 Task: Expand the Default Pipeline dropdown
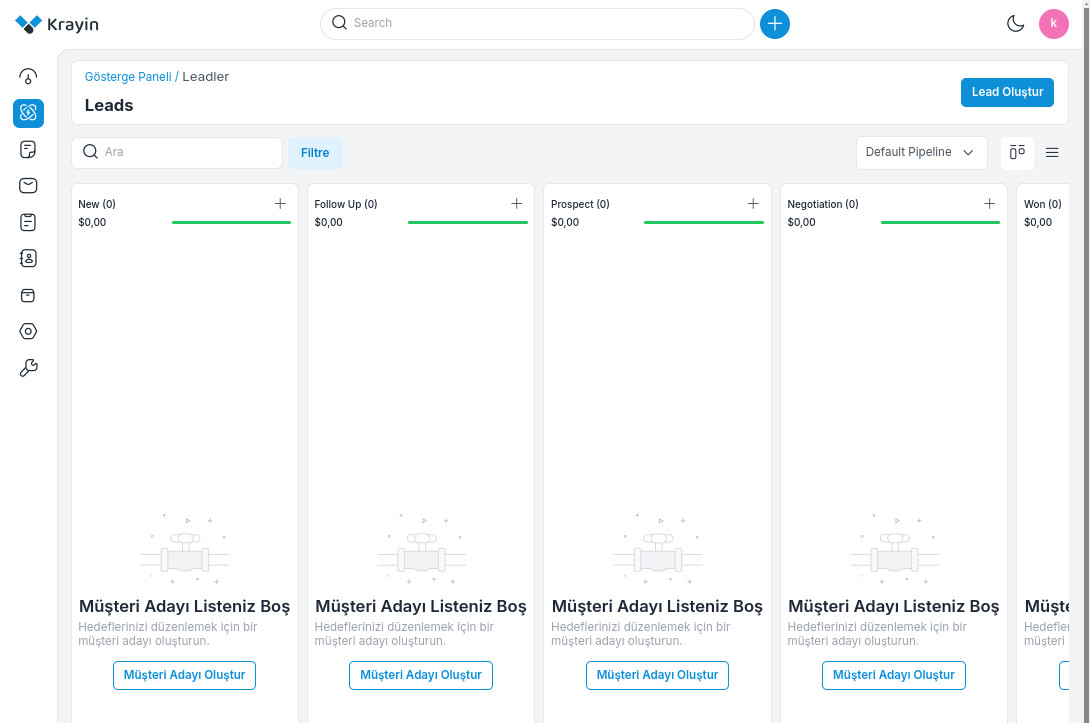pos(920,153)
